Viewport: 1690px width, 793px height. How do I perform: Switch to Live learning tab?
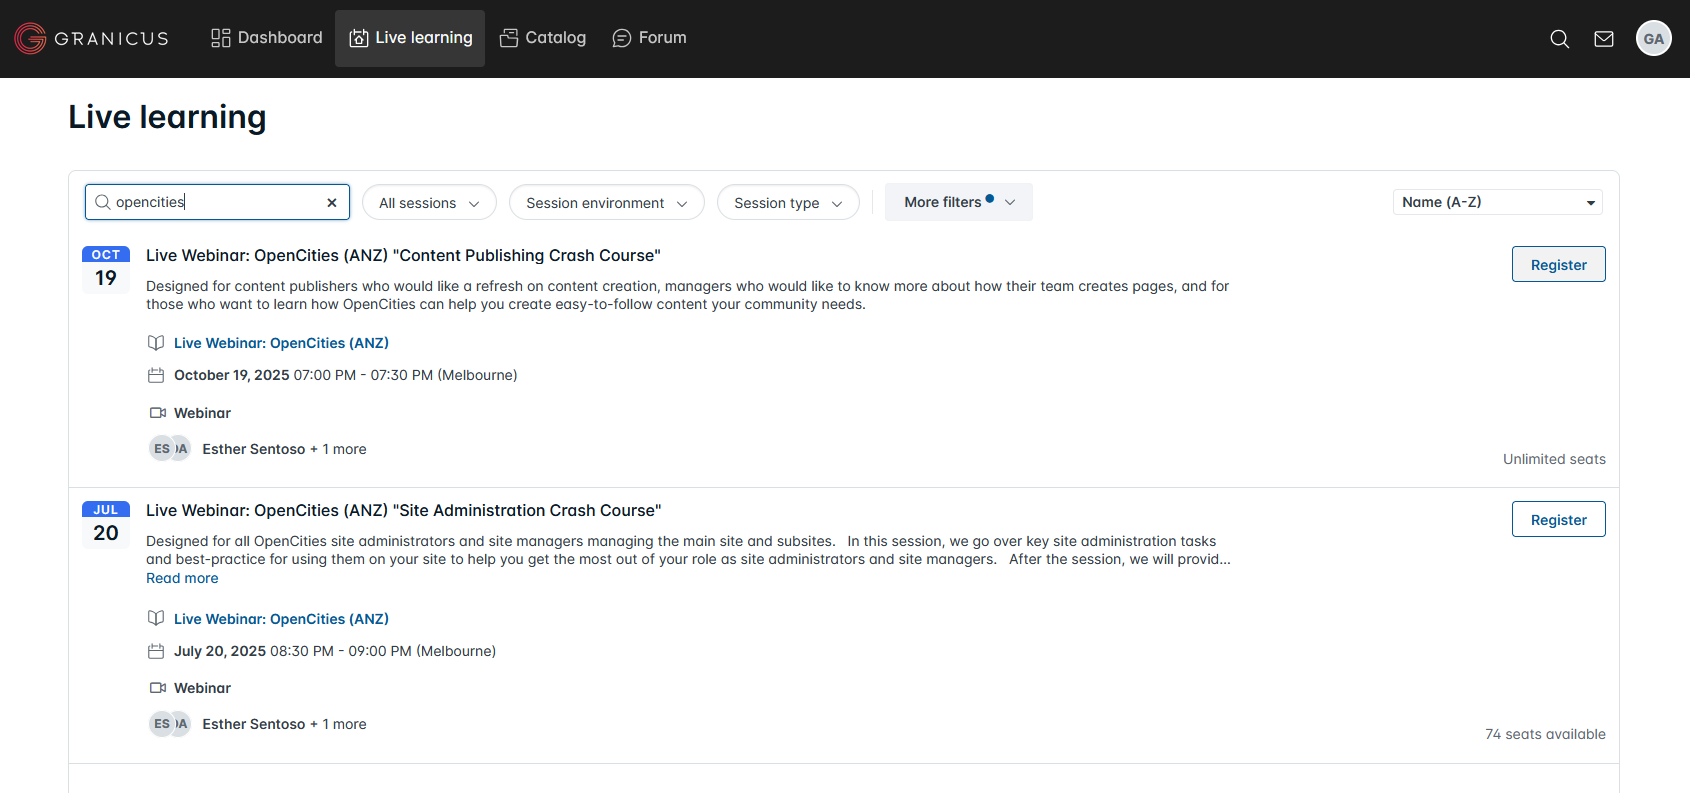pyautogui.click(x=410, y=38)
